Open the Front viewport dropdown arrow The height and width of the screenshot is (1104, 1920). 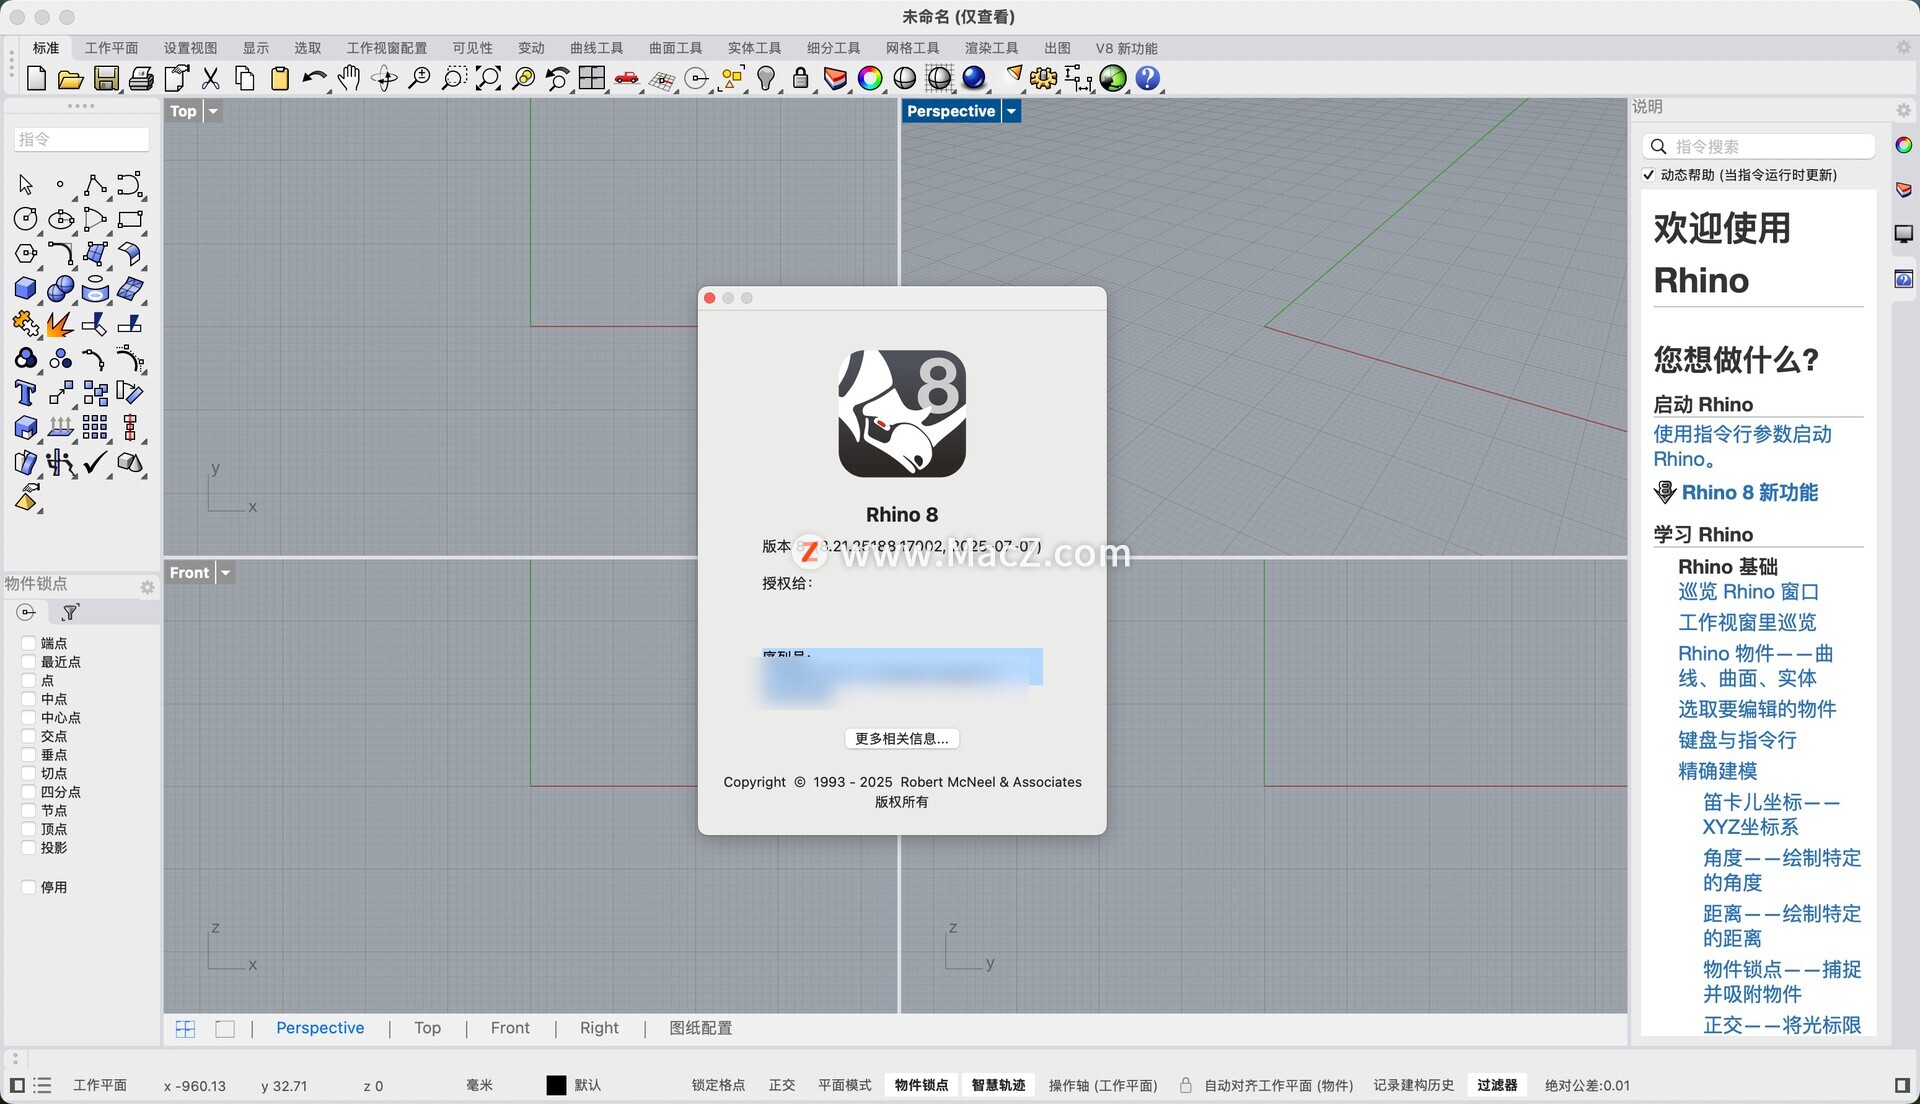click(226, 573)
